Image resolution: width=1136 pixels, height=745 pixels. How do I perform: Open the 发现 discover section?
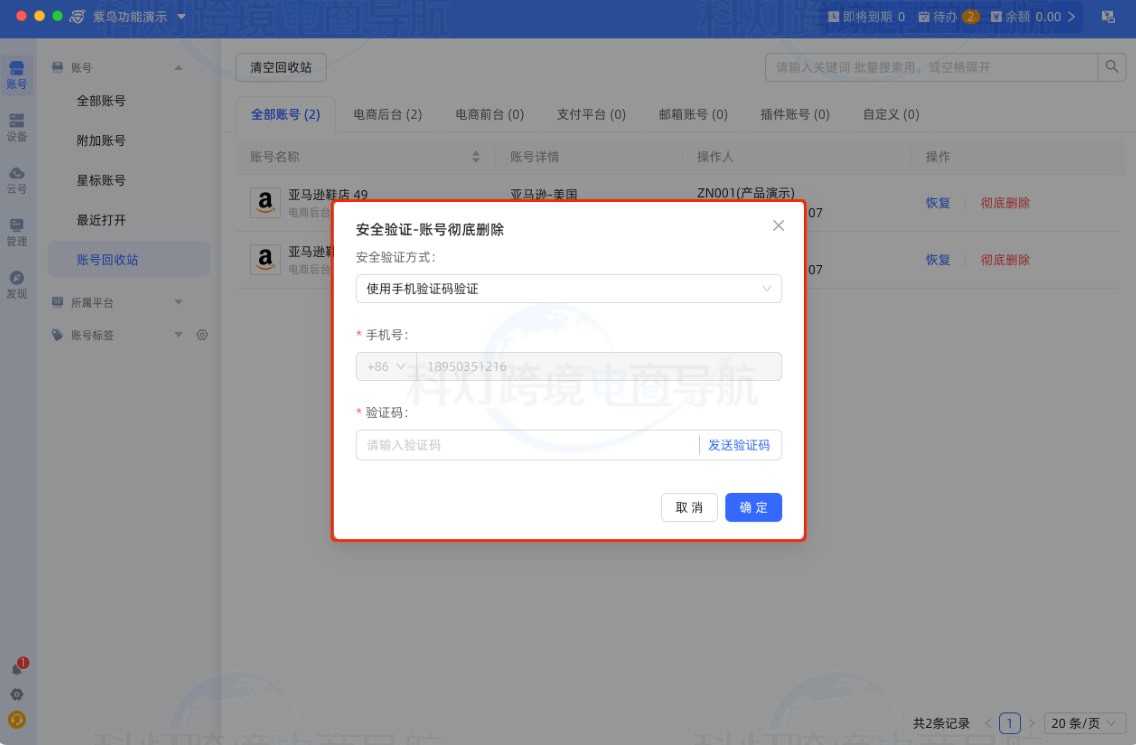16,282
